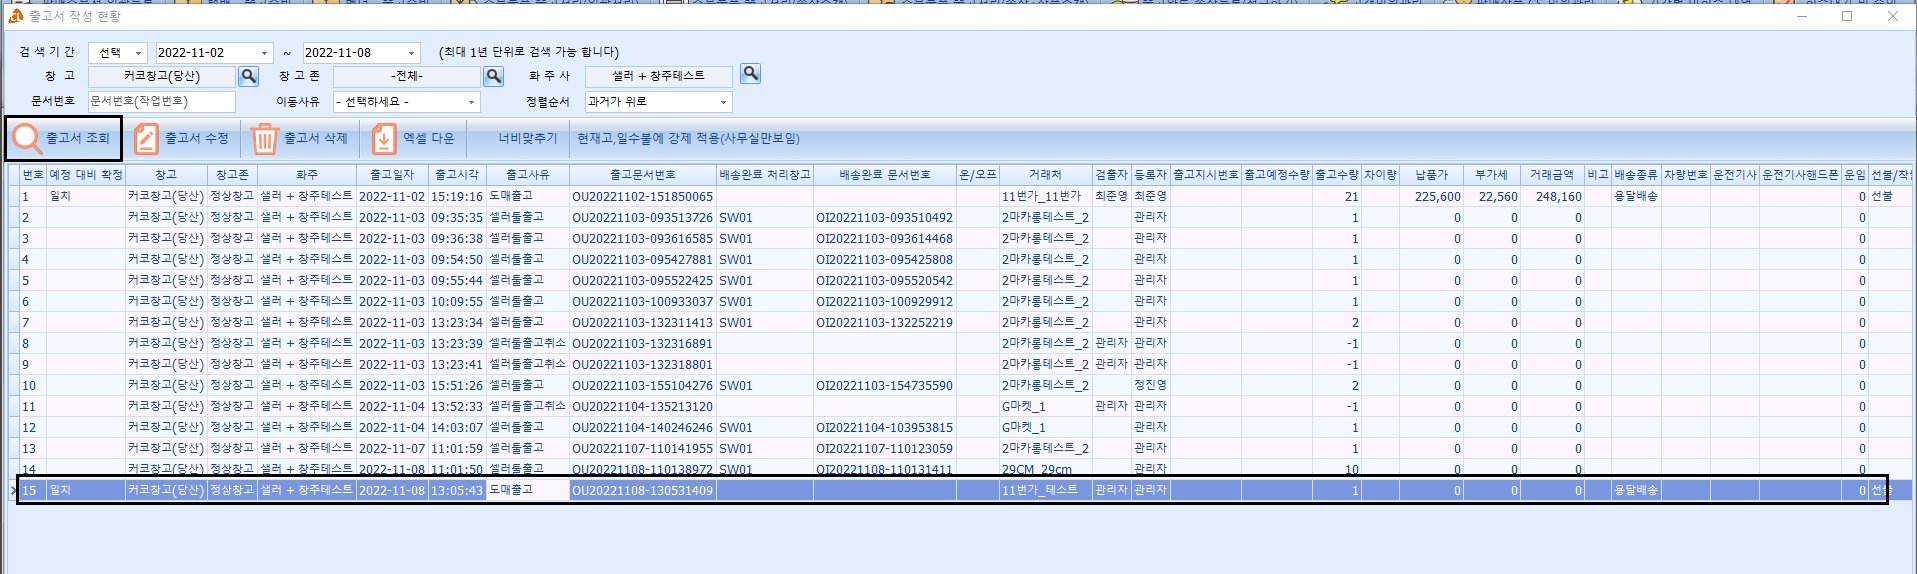Click the 거래금액 column header
This screenshot has height=574, width=1917.
click(1551, 175)
